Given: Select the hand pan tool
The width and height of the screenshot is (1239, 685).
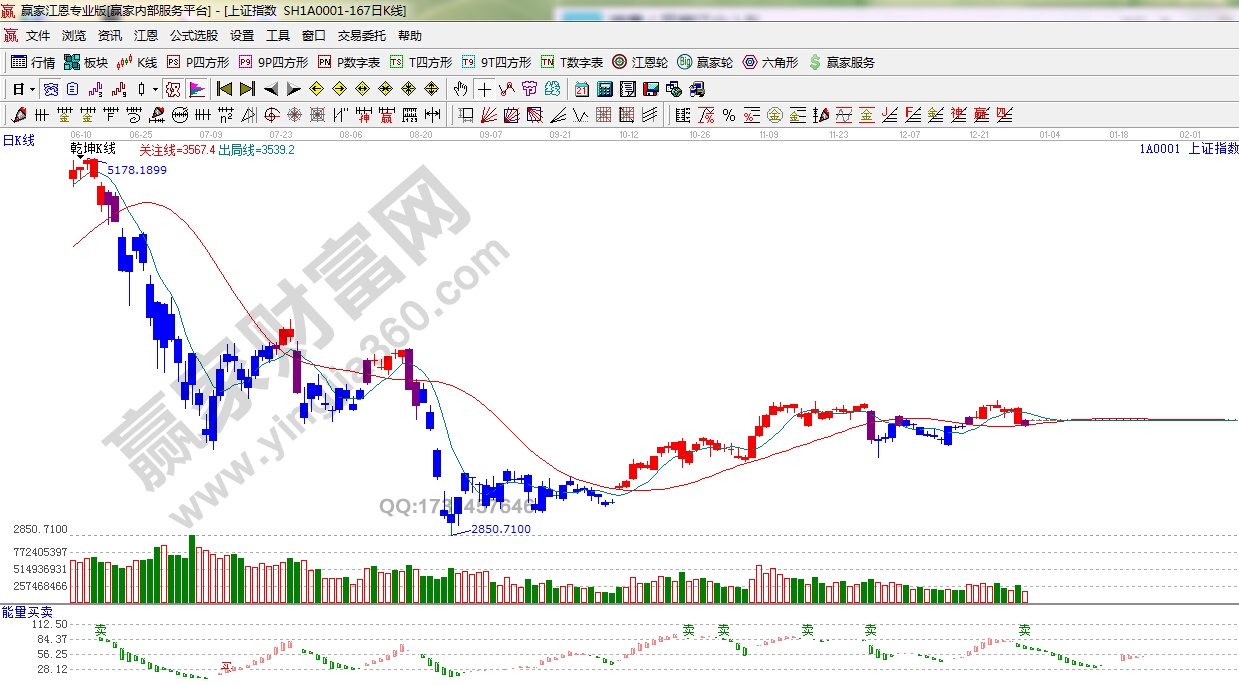Looking at the screenshot, I should [x=460, y=89].
